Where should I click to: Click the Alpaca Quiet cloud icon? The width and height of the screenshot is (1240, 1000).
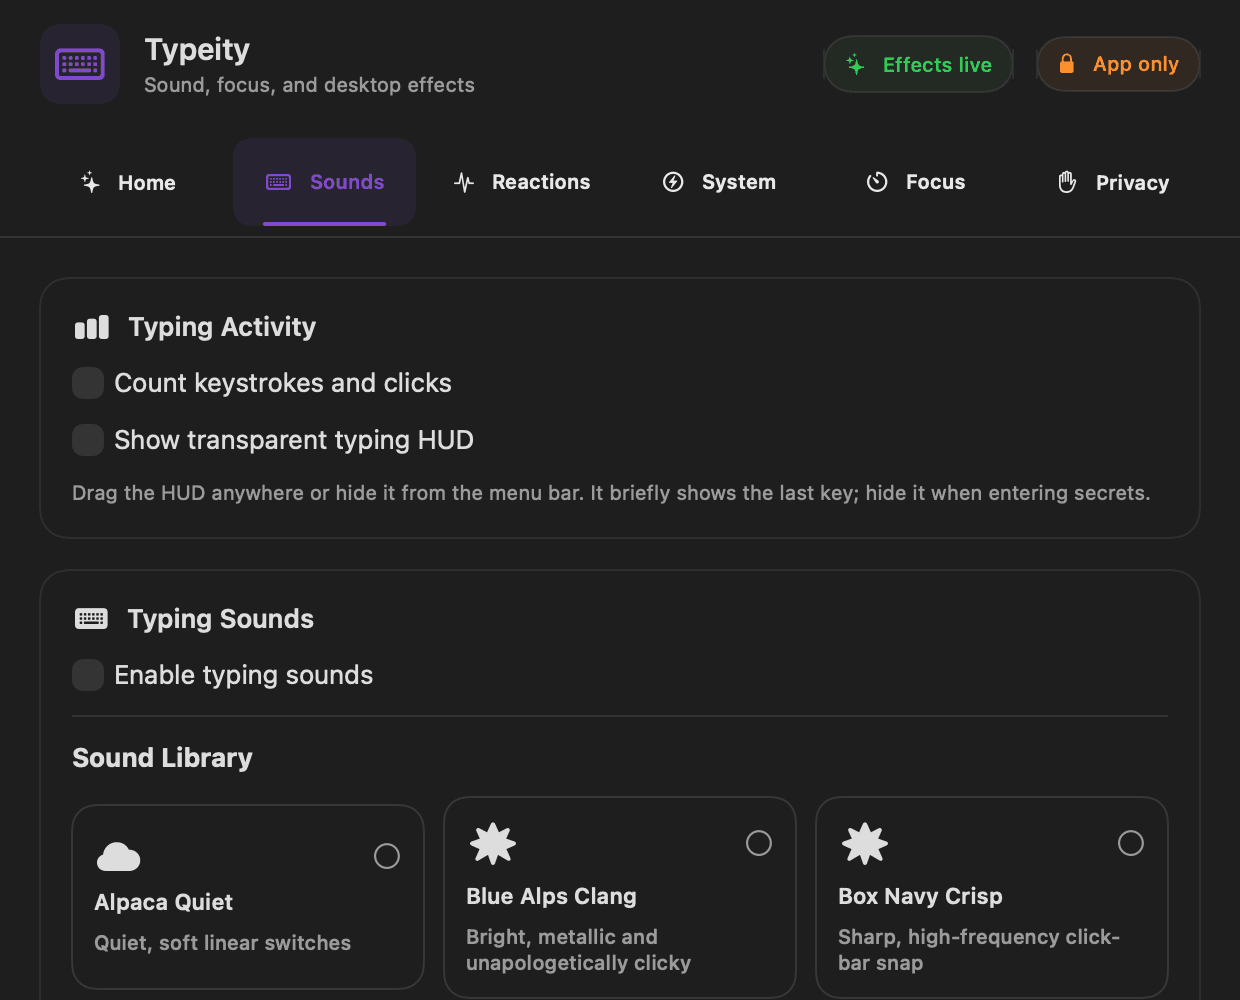[x=118, y=857]
